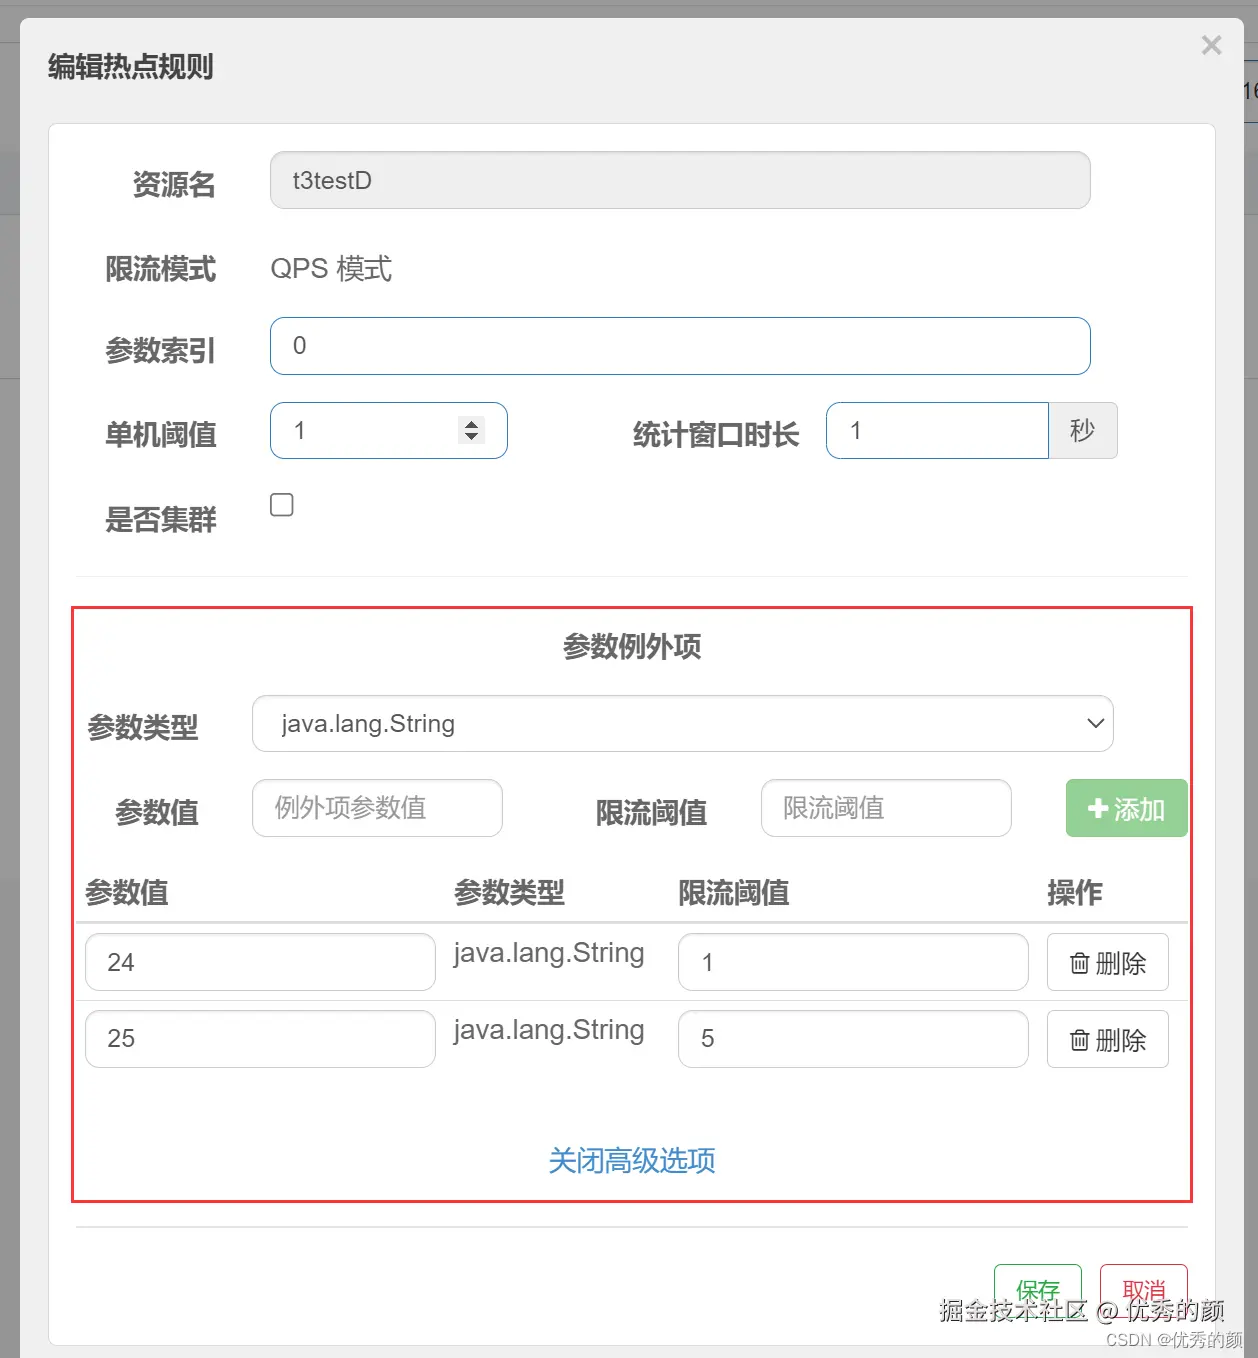Image resolution: width=1258 pixels, height=1358 pixels.
Task: Delete the parameter exception row with value 24
Action: point(1107,962)
